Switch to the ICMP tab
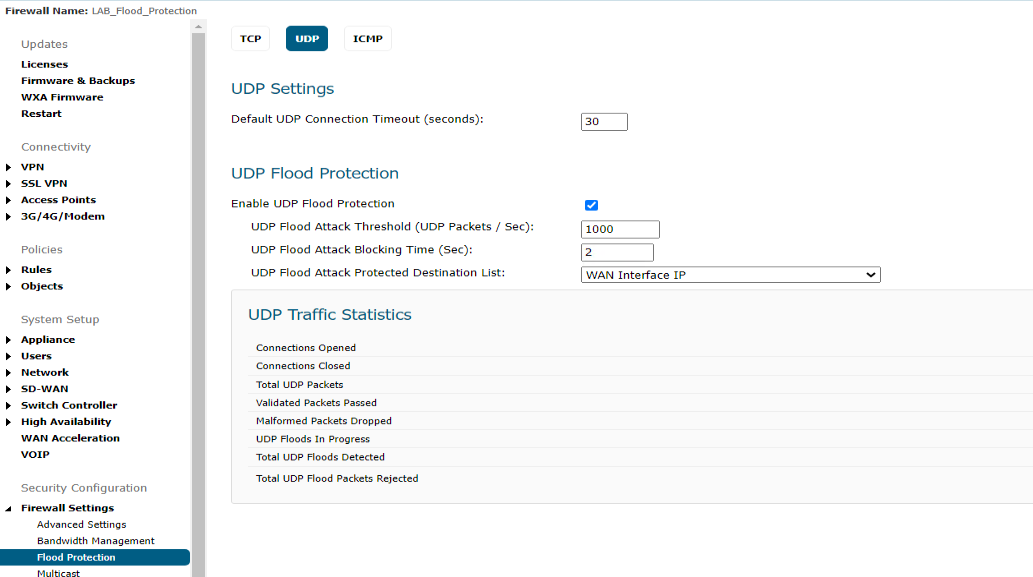The width and height of the screenshot is (1033, 577). coord(368,39)
